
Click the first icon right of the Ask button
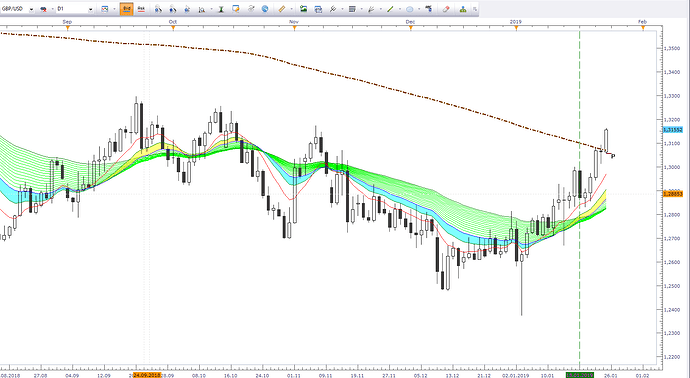pos(158,9)
